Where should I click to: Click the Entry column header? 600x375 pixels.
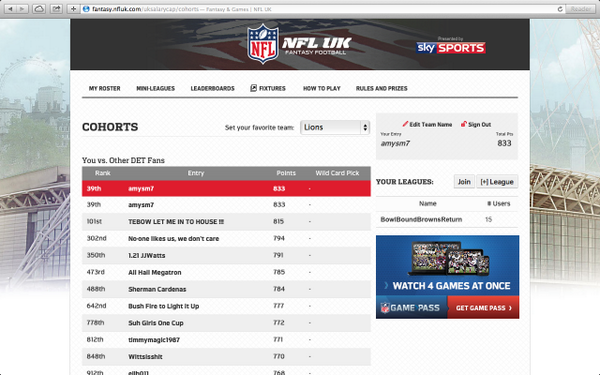coord(196,173)
